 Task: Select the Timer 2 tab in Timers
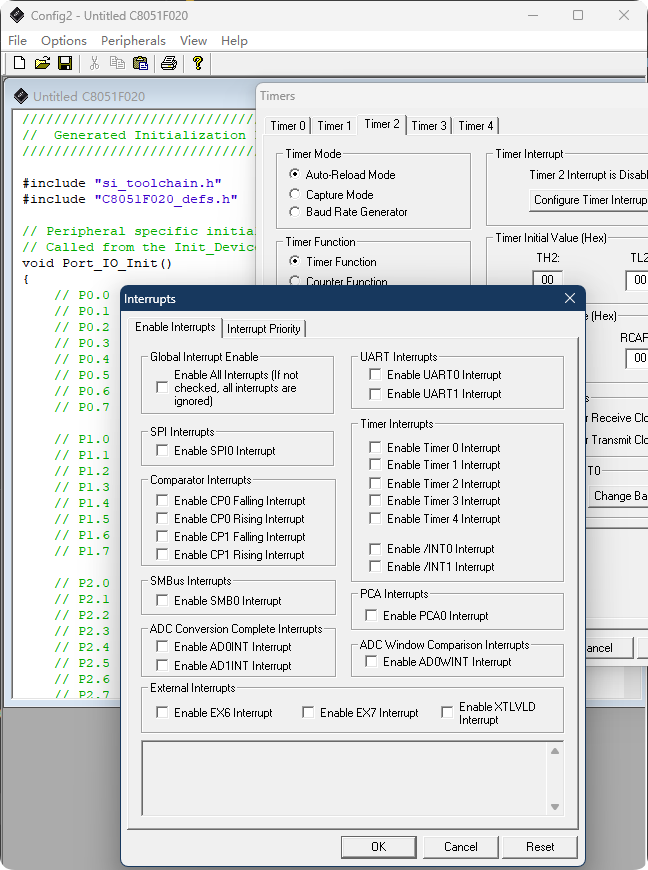point(382,124)
